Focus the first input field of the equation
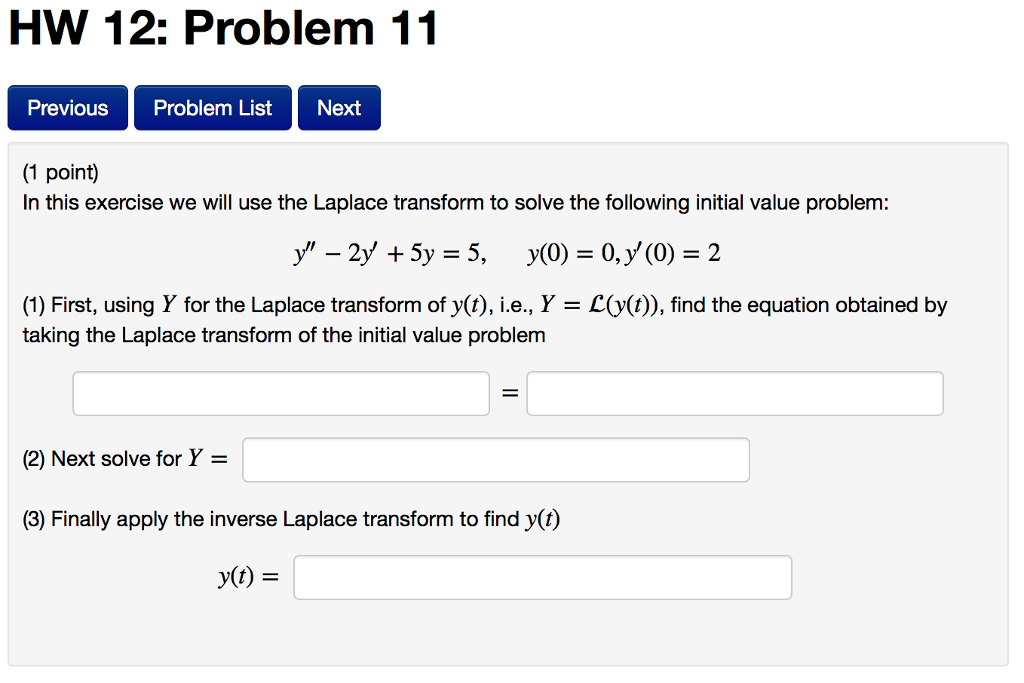The image size is (1024, 683). pos(280,393)
